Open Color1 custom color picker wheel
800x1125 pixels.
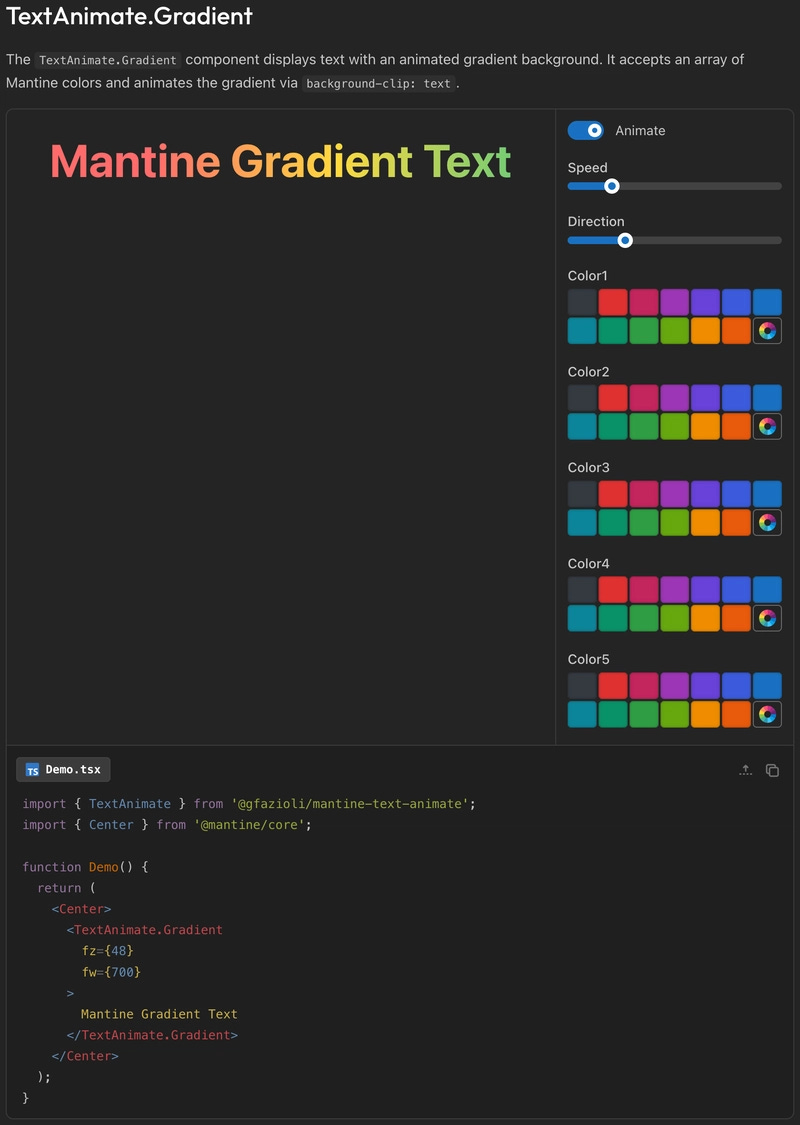tap(767, 331)
